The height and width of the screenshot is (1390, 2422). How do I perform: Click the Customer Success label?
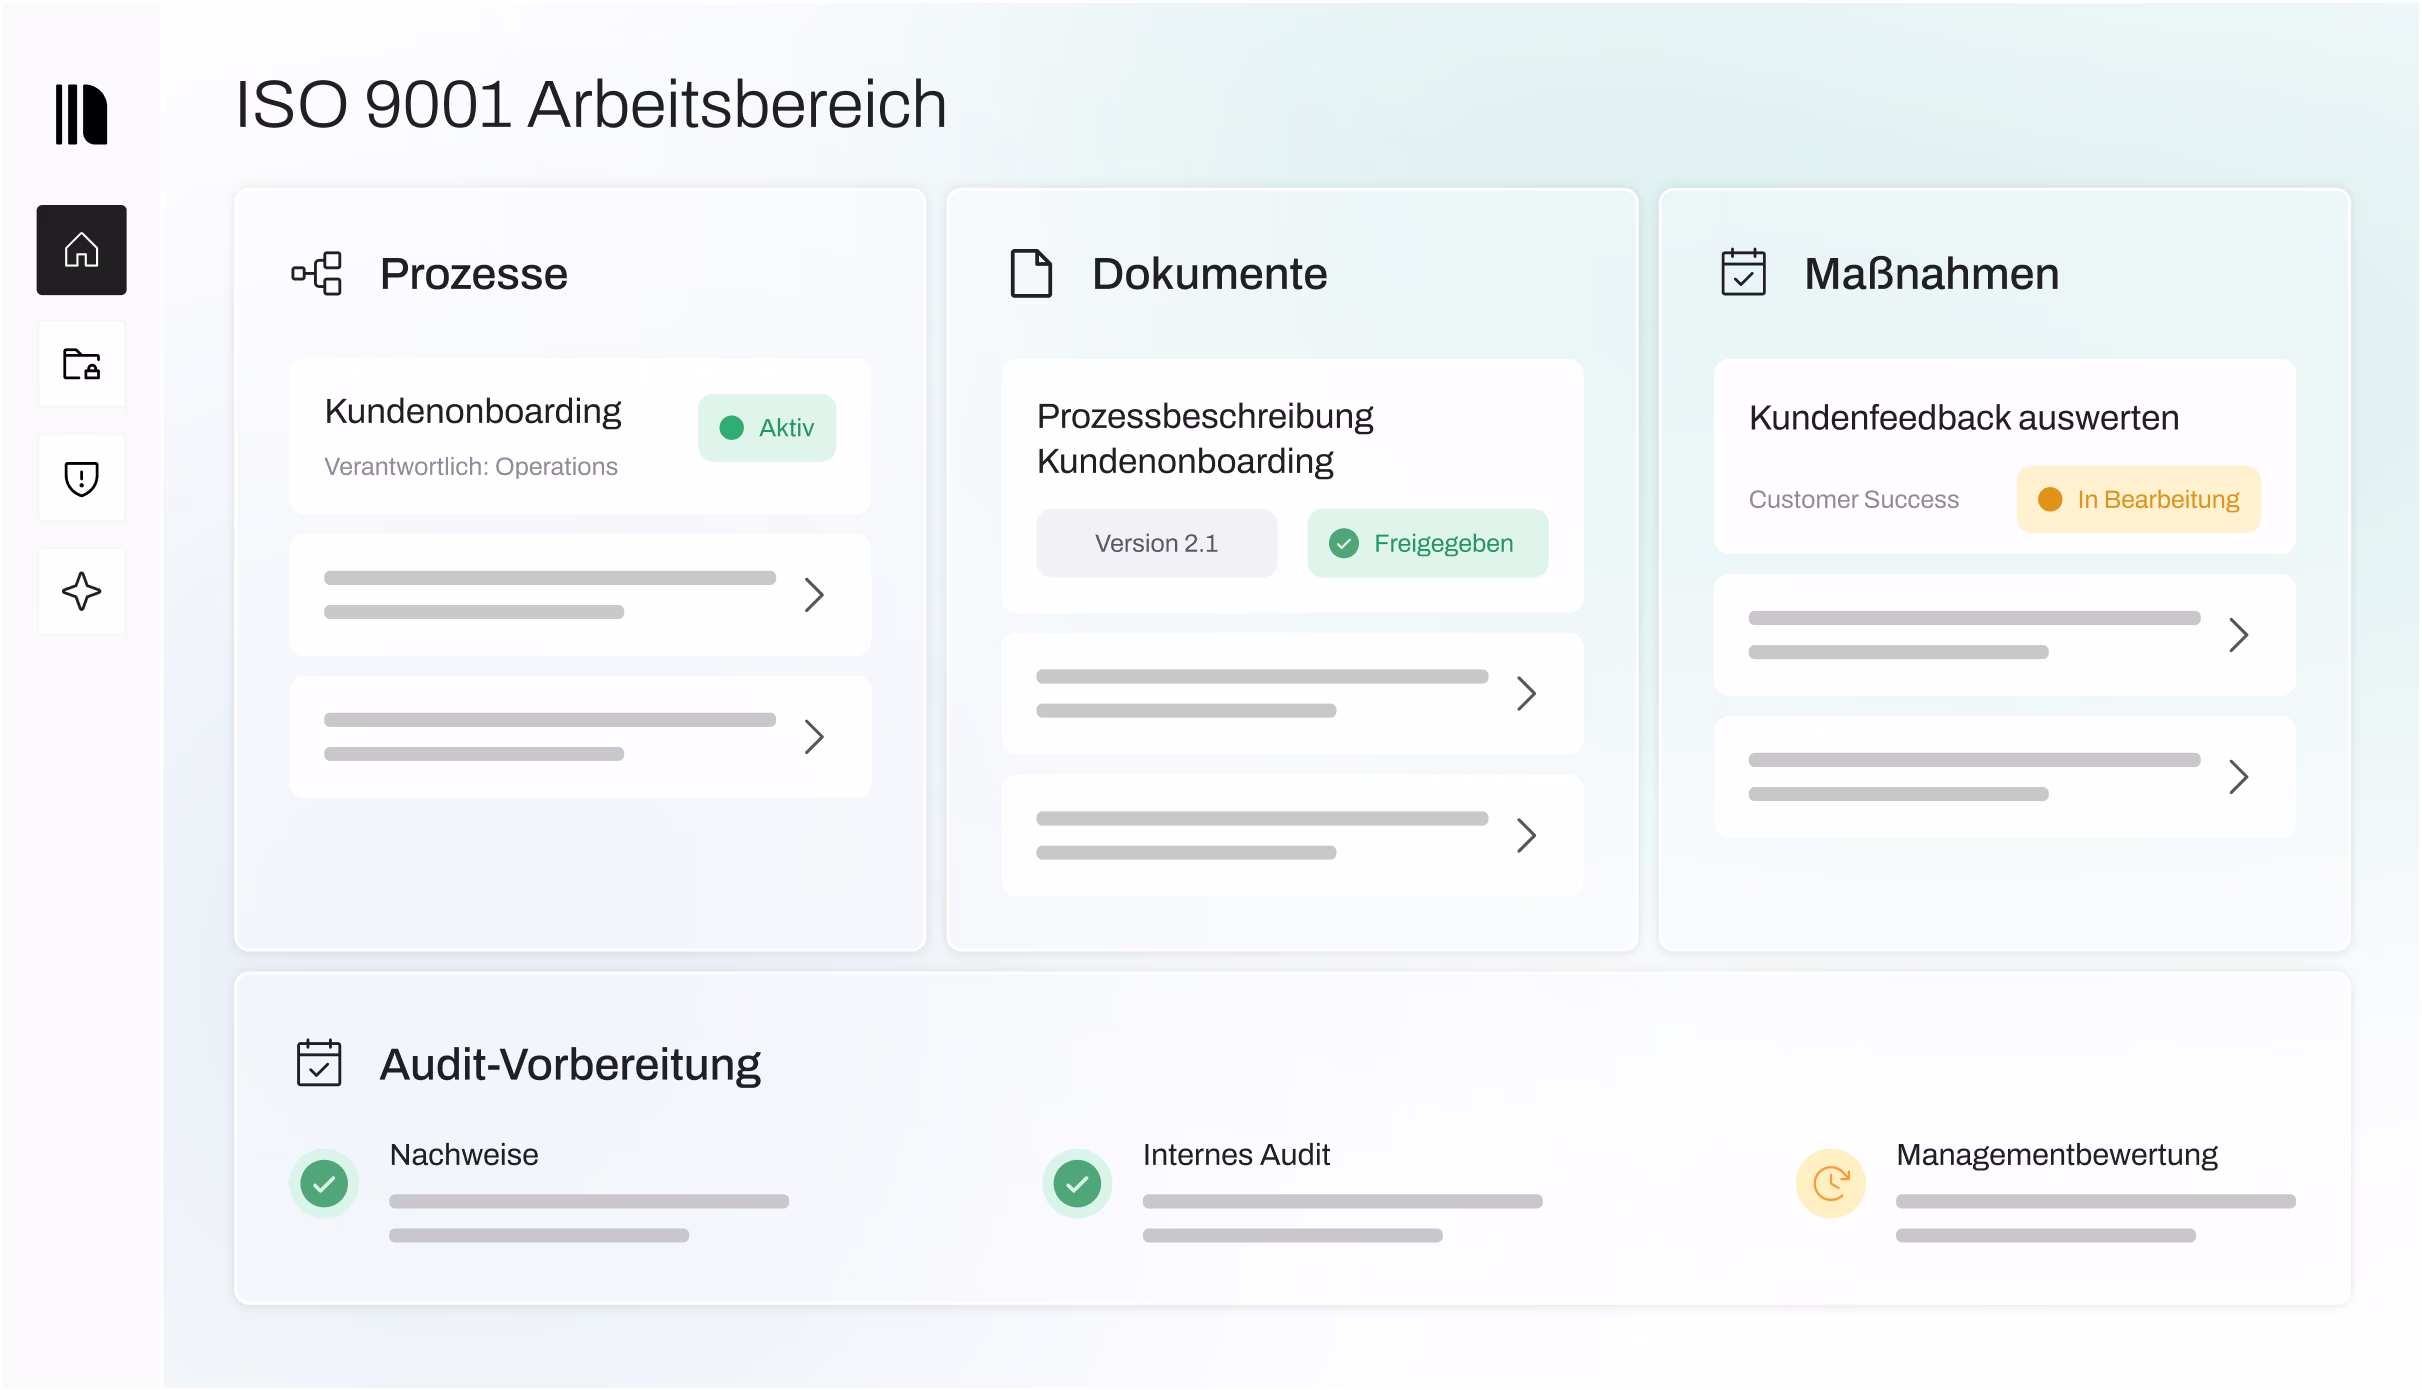click(1853, 500)
